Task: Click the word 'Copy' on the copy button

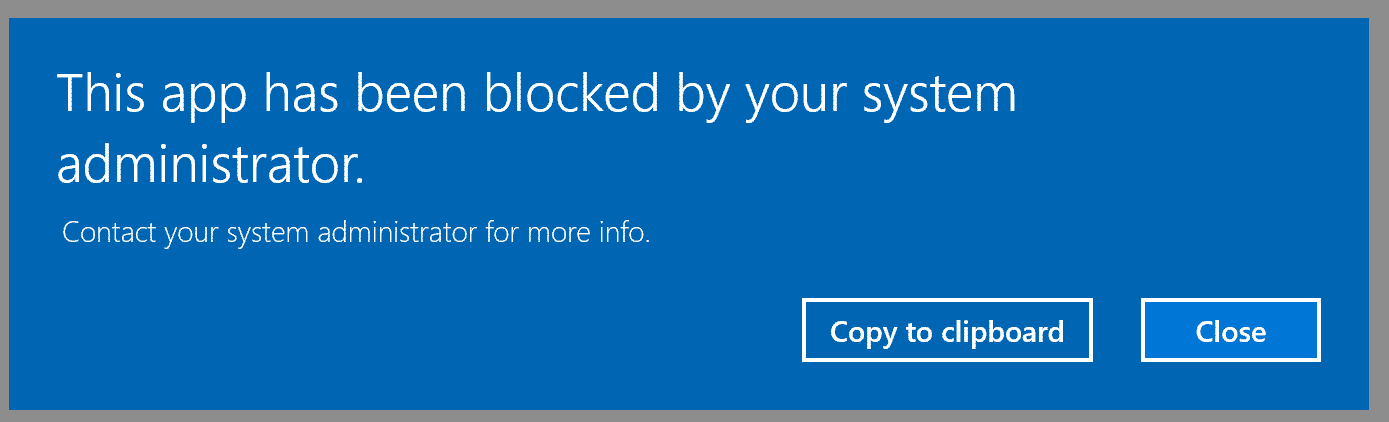Action: coord(864,332)
